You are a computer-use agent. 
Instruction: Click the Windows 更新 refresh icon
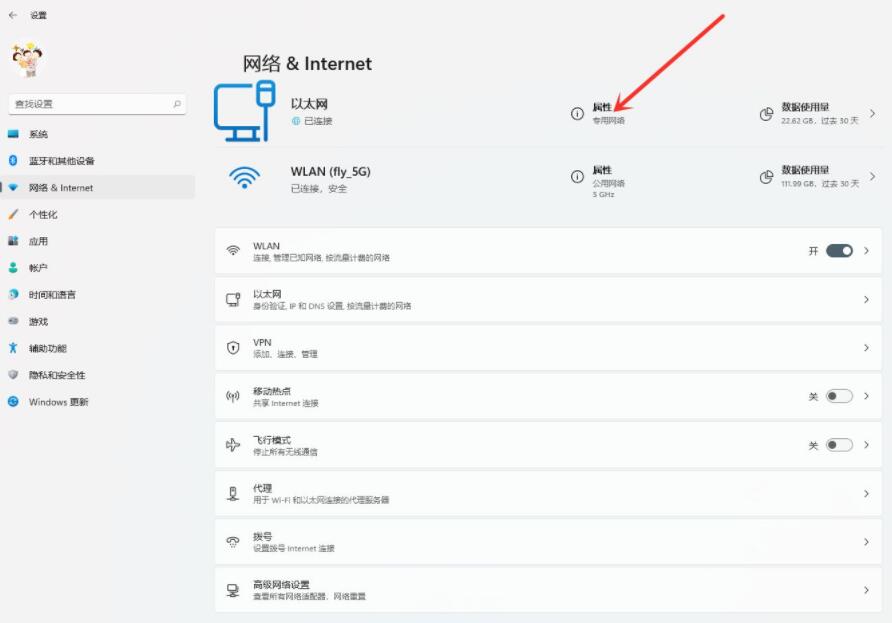tap(13, 402)
